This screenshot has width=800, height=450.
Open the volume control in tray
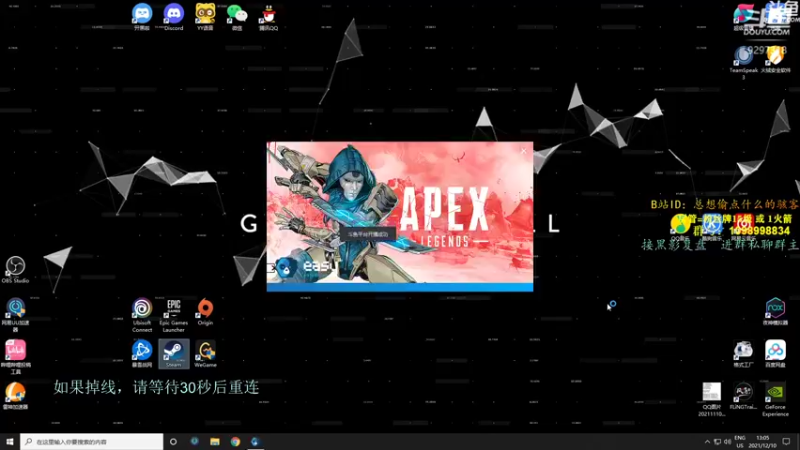point(728,442)
